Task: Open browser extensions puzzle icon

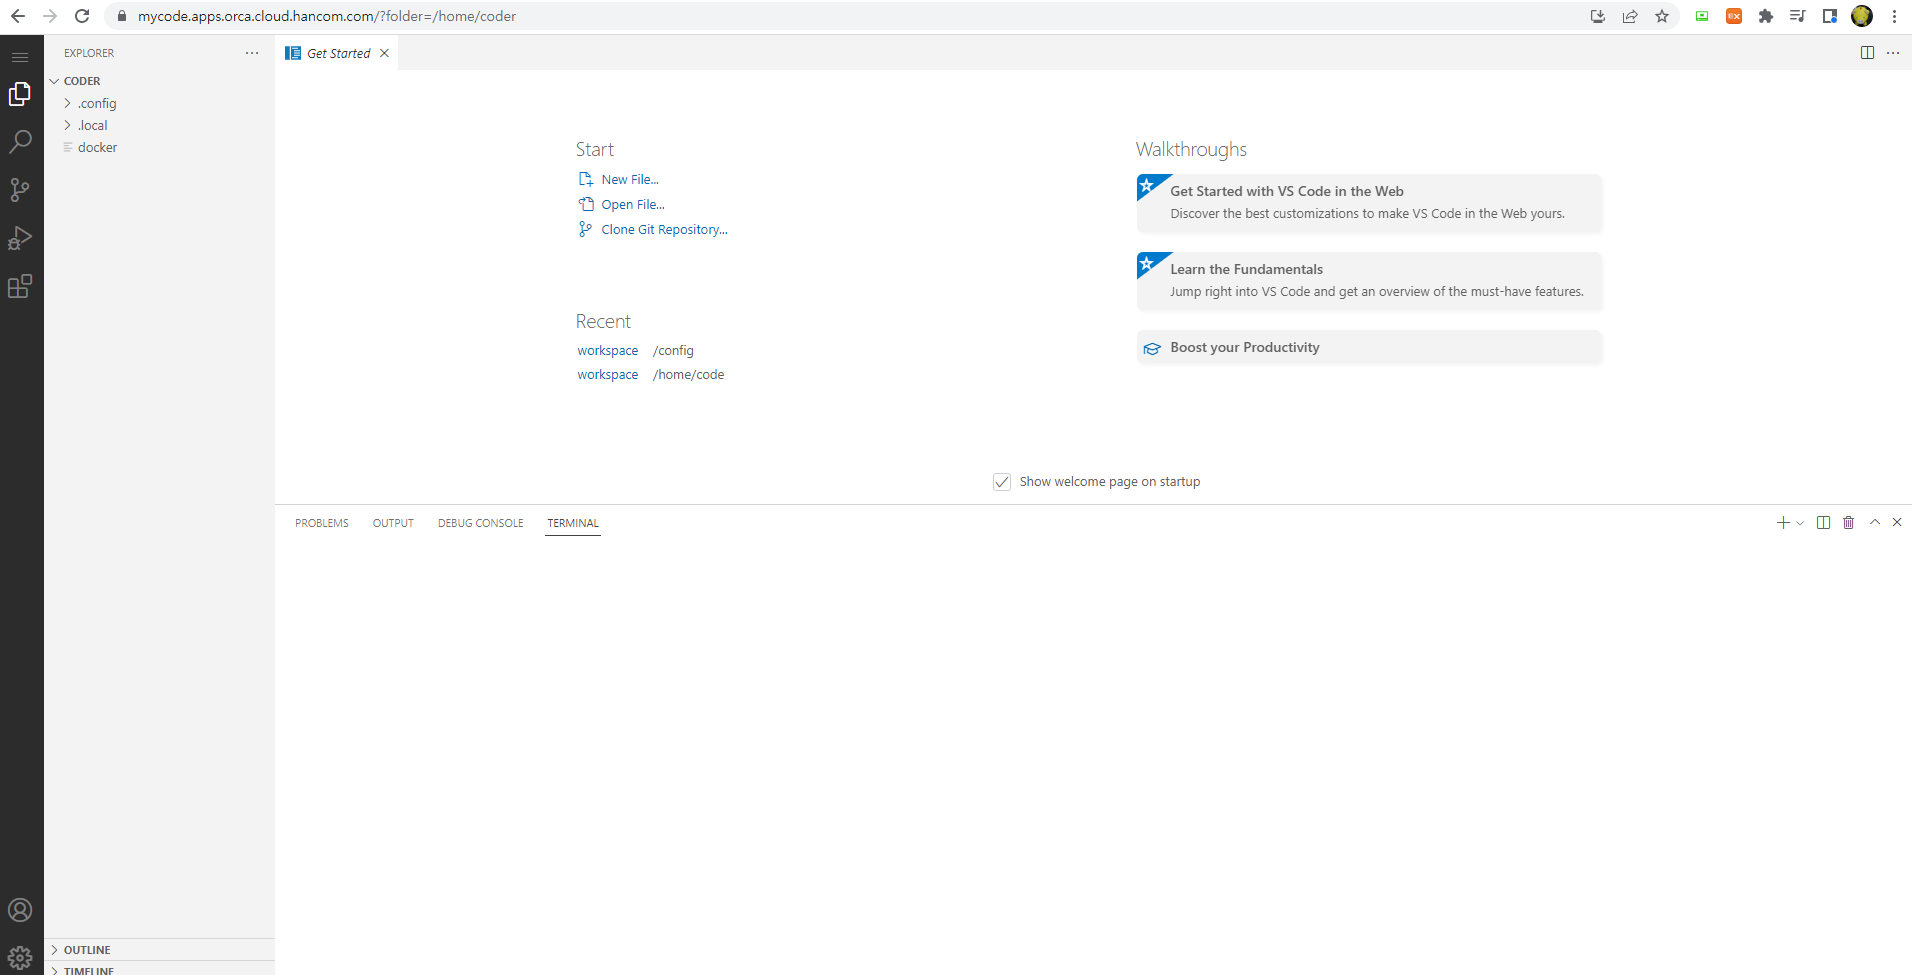Action: pos(1766,16)
